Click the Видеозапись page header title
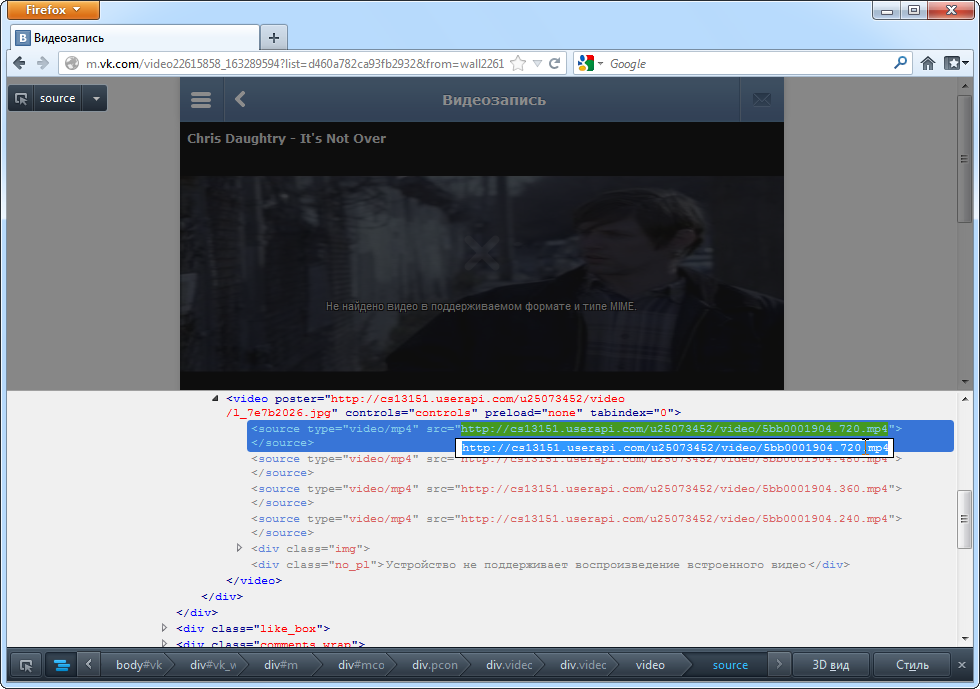Image resolution: width=980 pixels, height=689 pixels. click(x=494, y=100)
